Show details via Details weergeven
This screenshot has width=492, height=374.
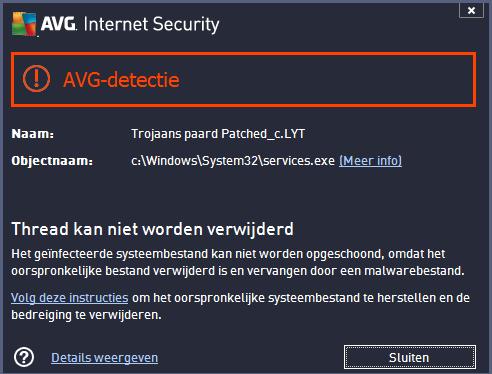104,358
